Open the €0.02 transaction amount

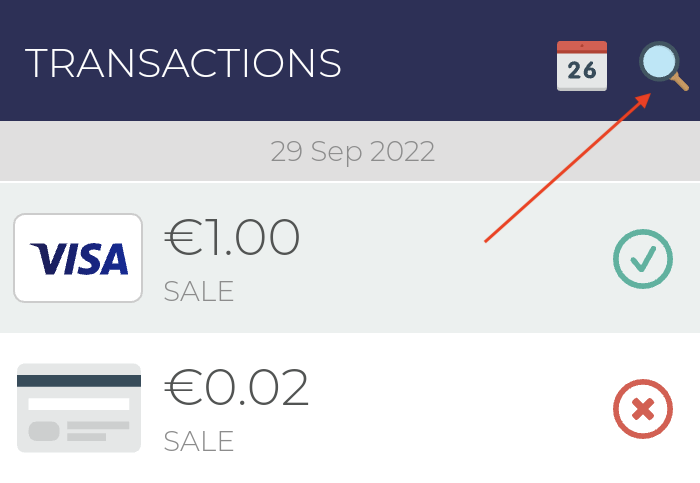pyautogui.click(x=237, y=389)
